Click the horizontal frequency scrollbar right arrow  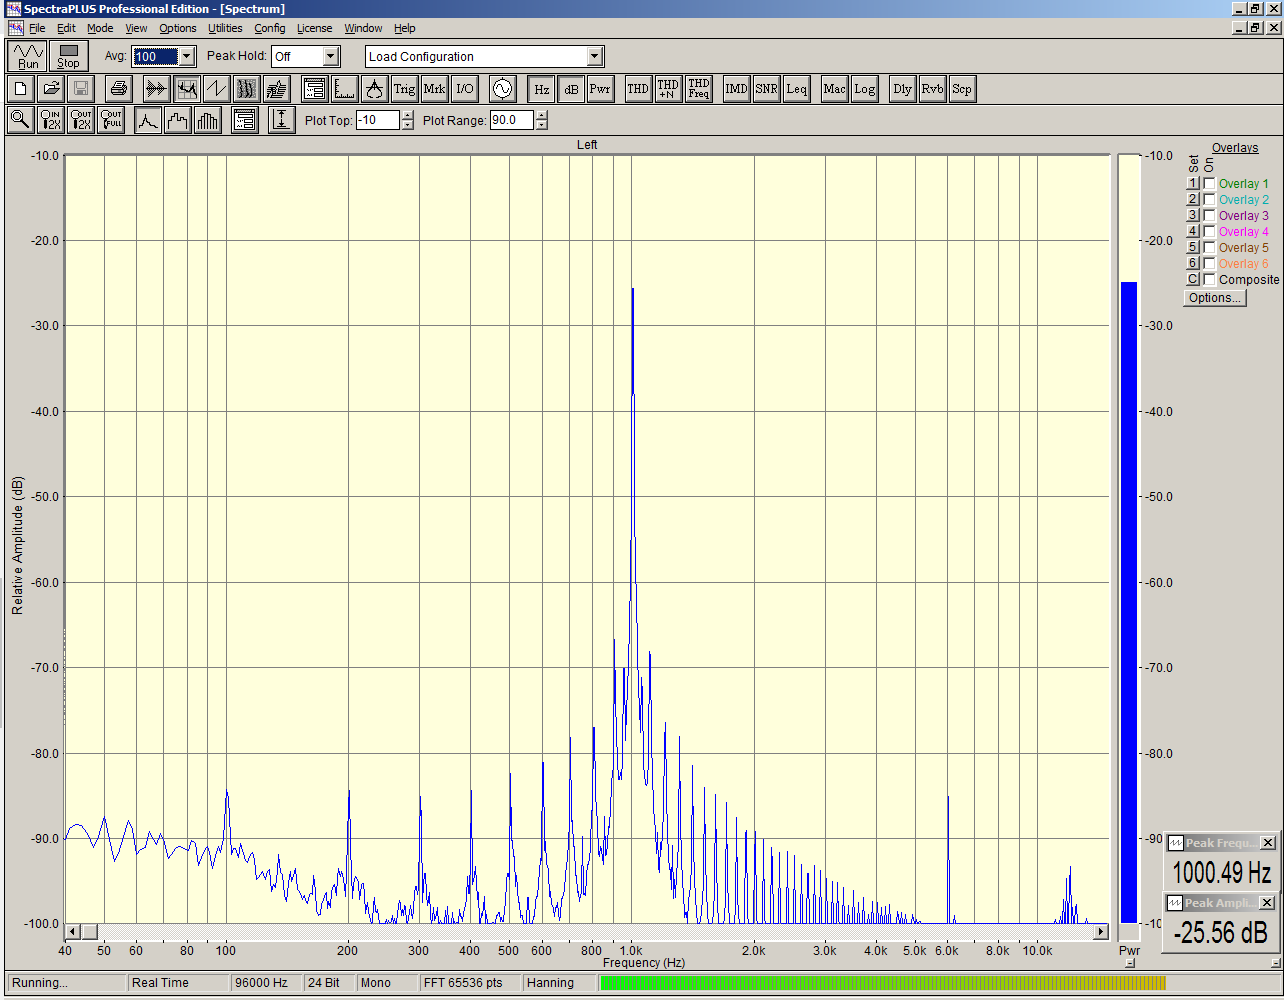point(1101,932)
